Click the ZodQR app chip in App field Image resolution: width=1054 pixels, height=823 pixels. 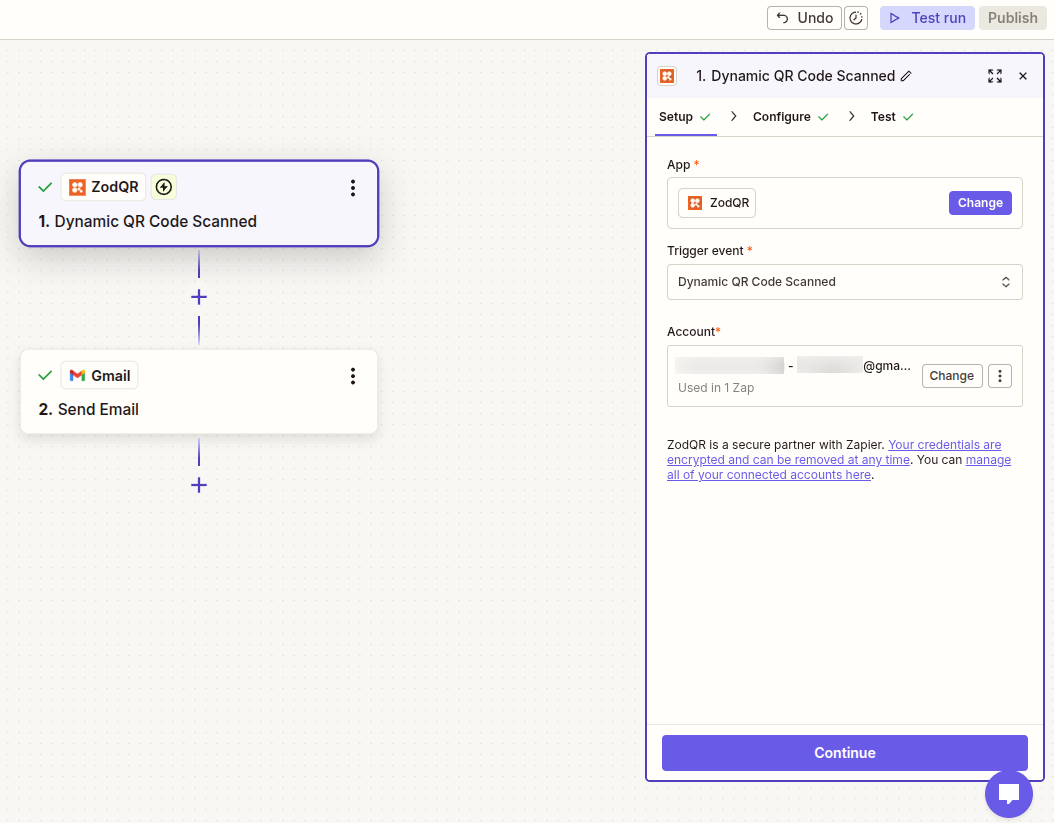coord(717,203)
